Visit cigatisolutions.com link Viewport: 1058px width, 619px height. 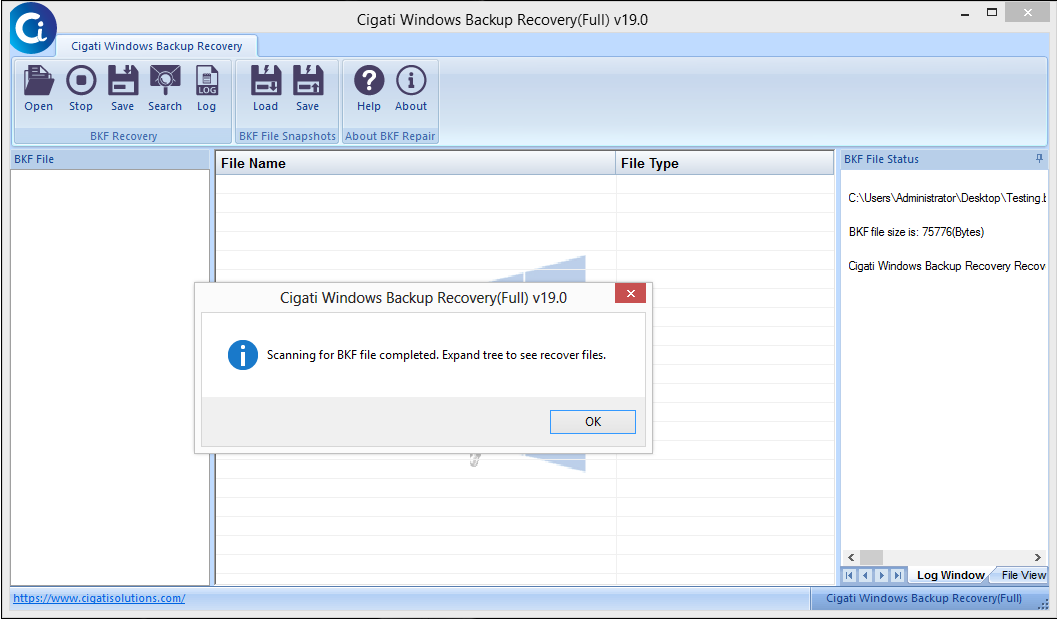[99, 598]
